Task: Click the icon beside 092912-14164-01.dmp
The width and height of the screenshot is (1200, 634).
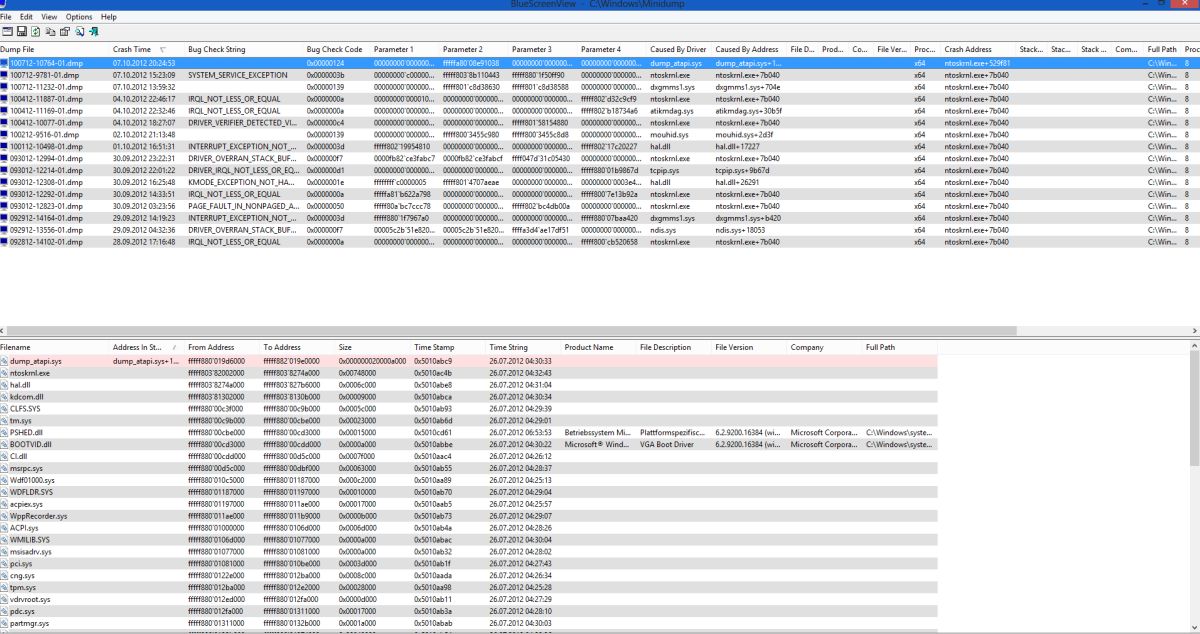Action: [4, 217]
